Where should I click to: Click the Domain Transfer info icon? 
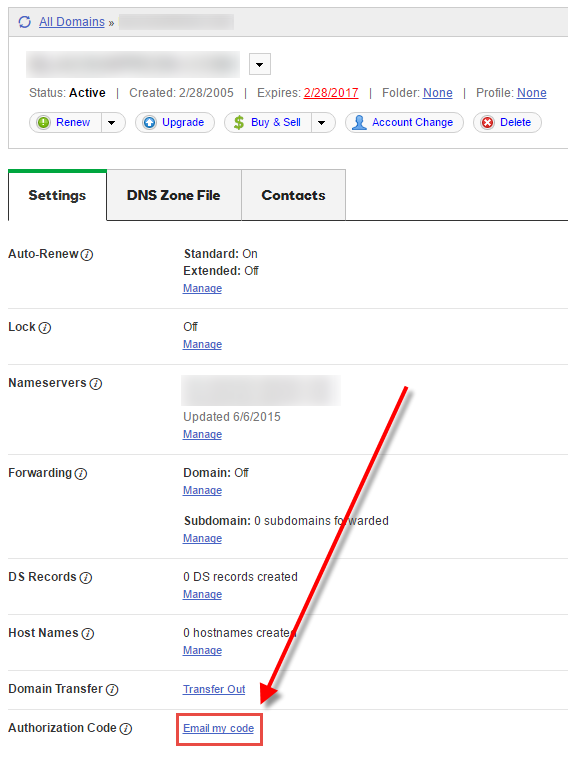[112, 689]
